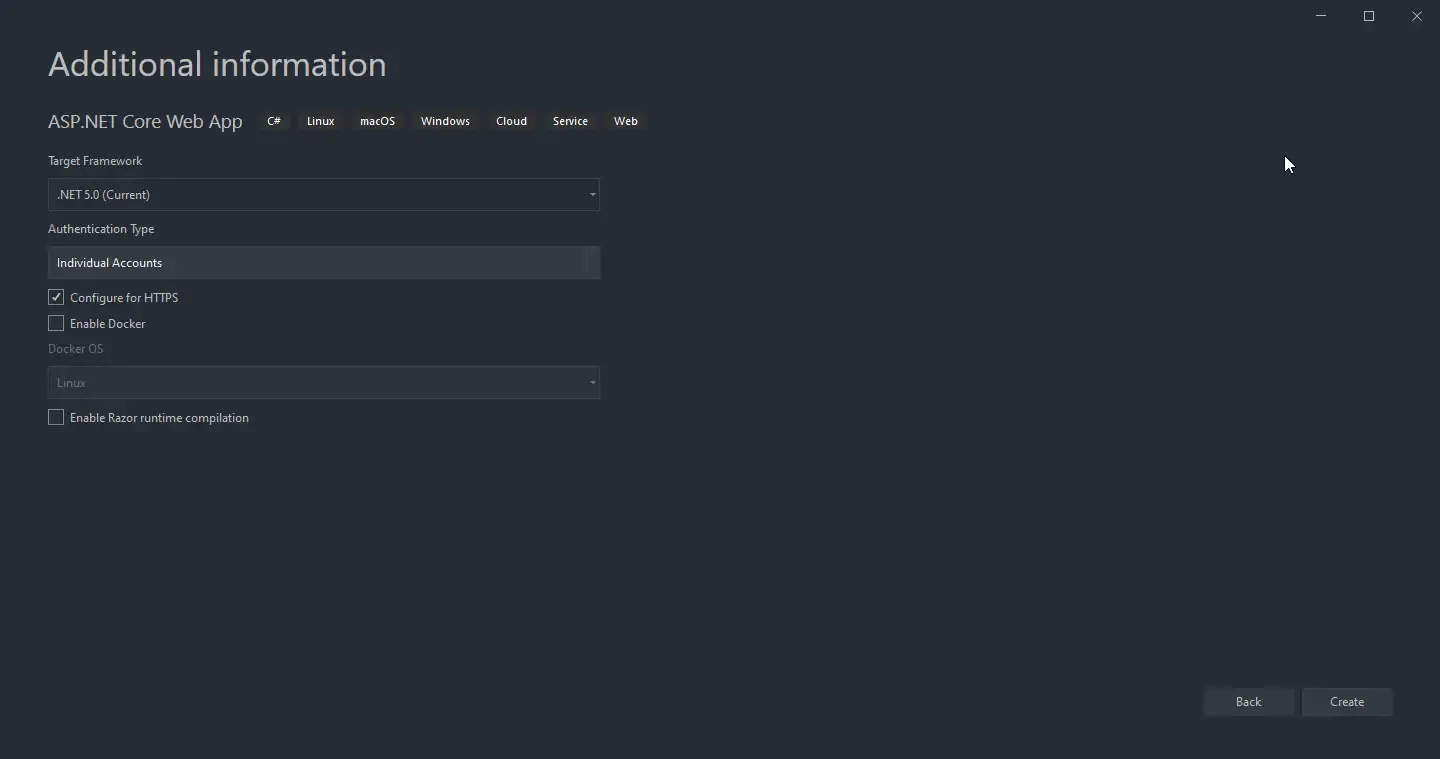This screenshot has width=1440, height=759.
Task: Click the ASP.NET Core Web App heading
Action: coord(145,121)
